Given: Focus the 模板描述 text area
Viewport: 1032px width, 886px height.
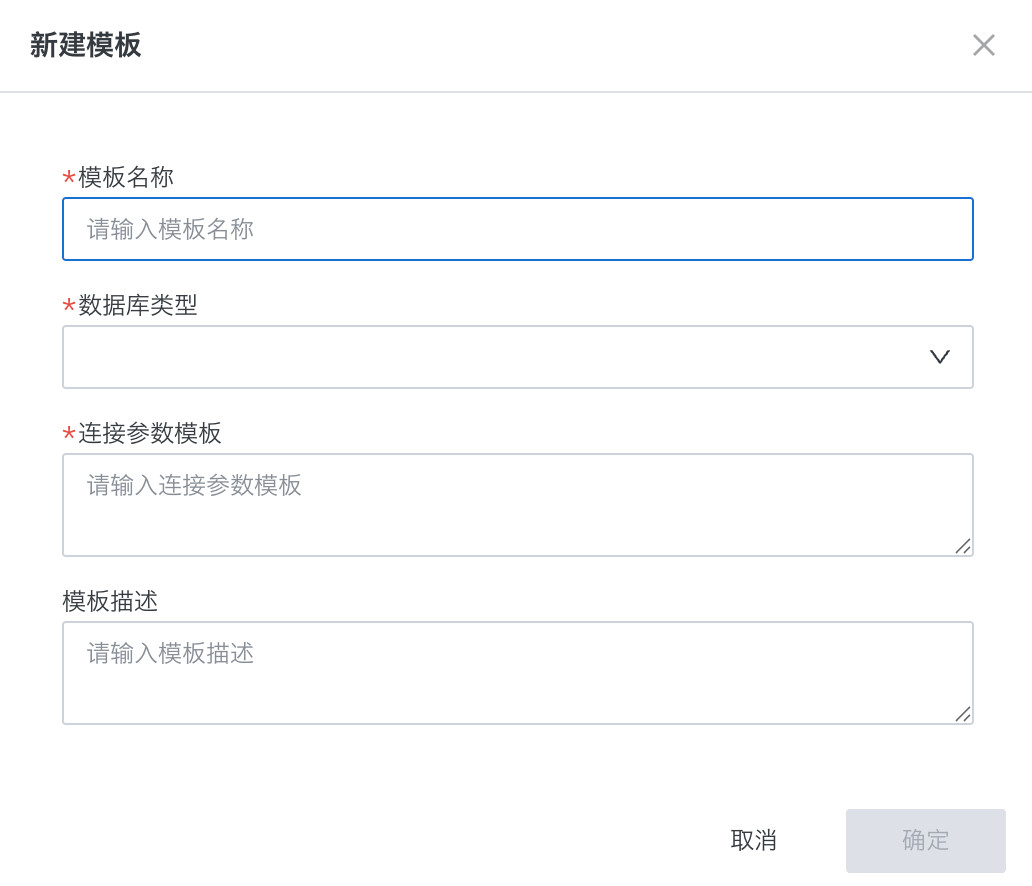Looking at the screenshot, I should (x=517, y=673).
